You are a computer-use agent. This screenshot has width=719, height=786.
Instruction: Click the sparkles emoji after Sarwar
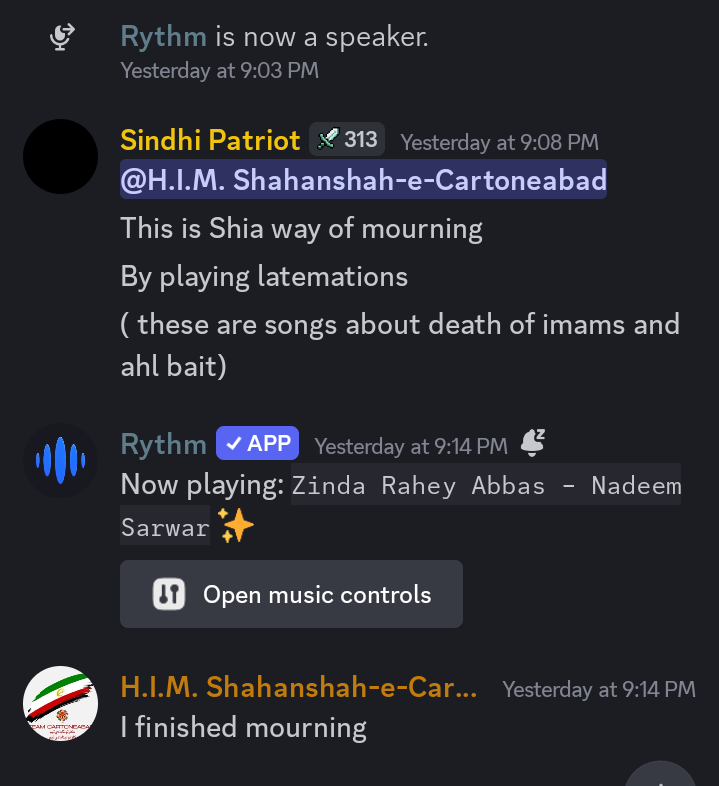point(236,526)
